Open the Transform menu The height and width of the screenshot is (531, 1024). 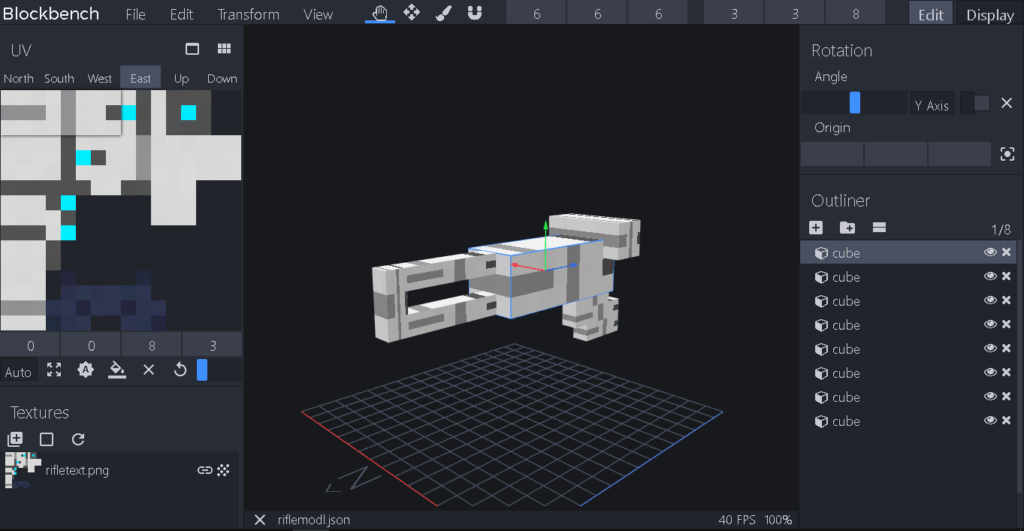tap(248, 14)
